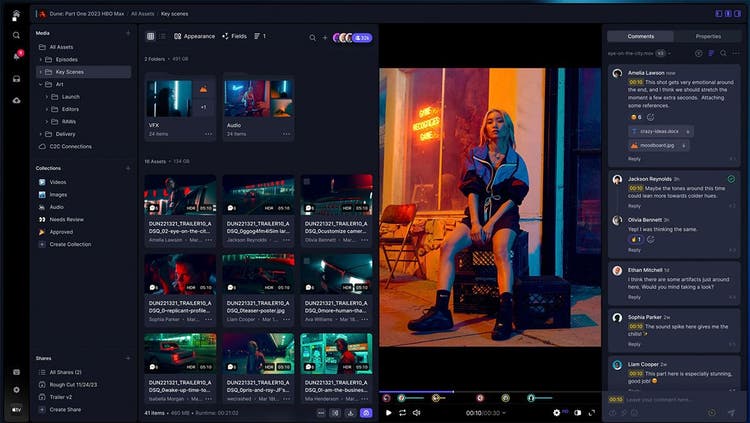Switch to the Comments tab
750x423 pixels.
[x=640, y=36]
